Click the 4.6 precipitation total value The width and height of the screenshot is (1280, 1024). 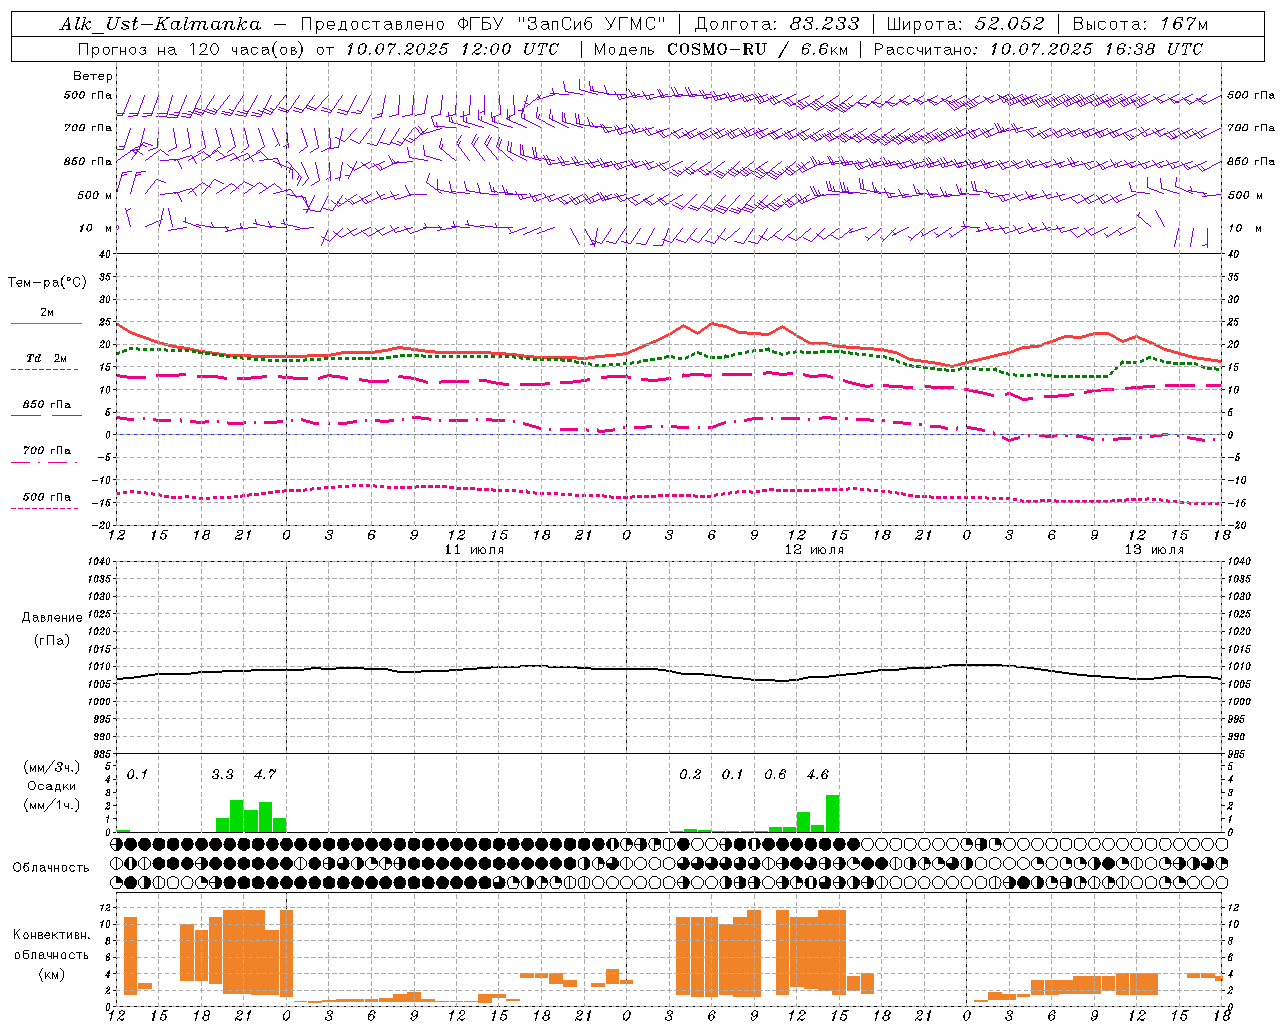(x=817, y=774)
